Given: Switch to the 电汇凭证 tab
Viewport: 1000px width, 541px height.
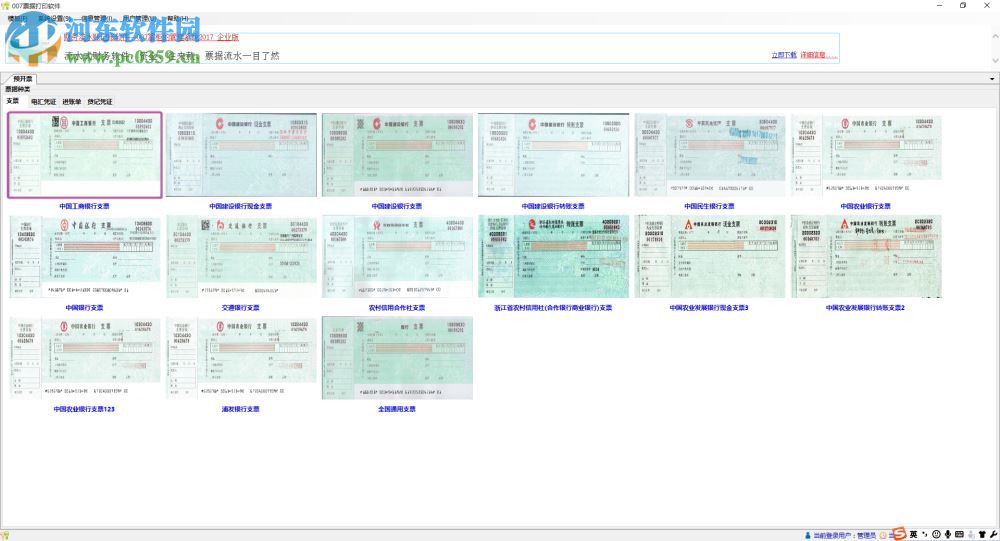Looking at the screenshot, I should (43, 101).
